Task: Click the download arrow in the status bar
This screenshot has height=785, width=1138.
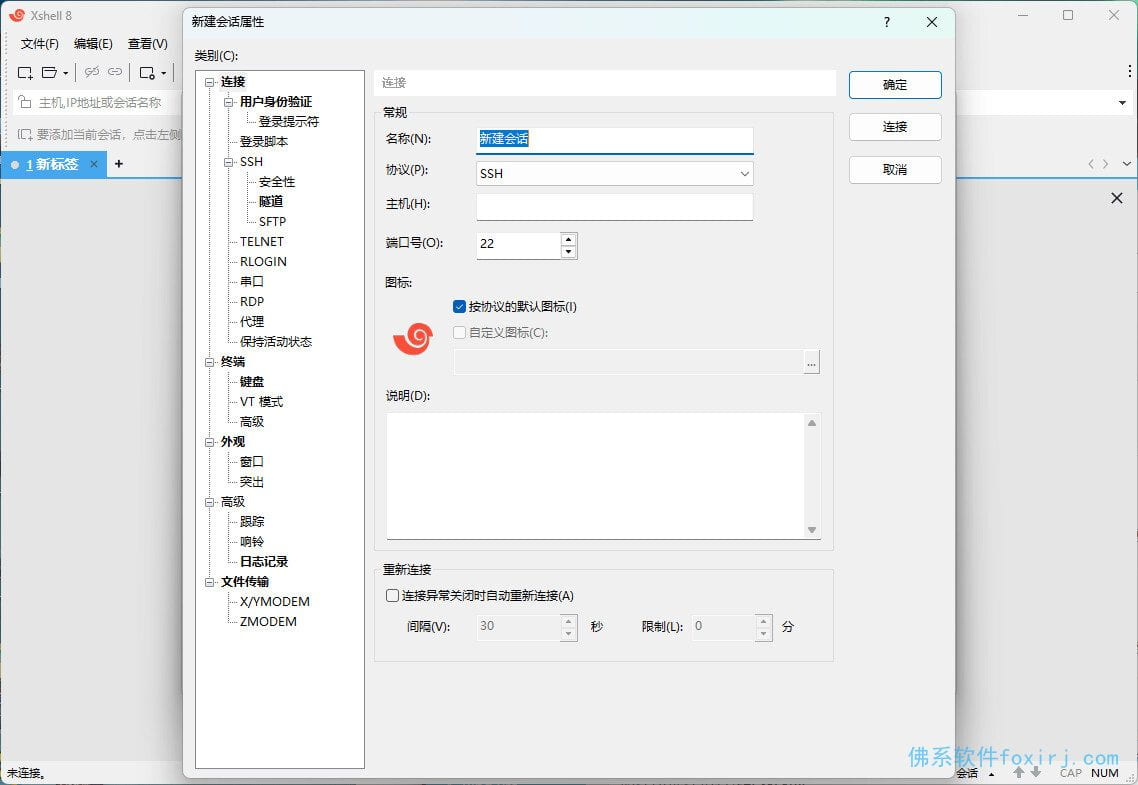Action: coord(1036,773)
